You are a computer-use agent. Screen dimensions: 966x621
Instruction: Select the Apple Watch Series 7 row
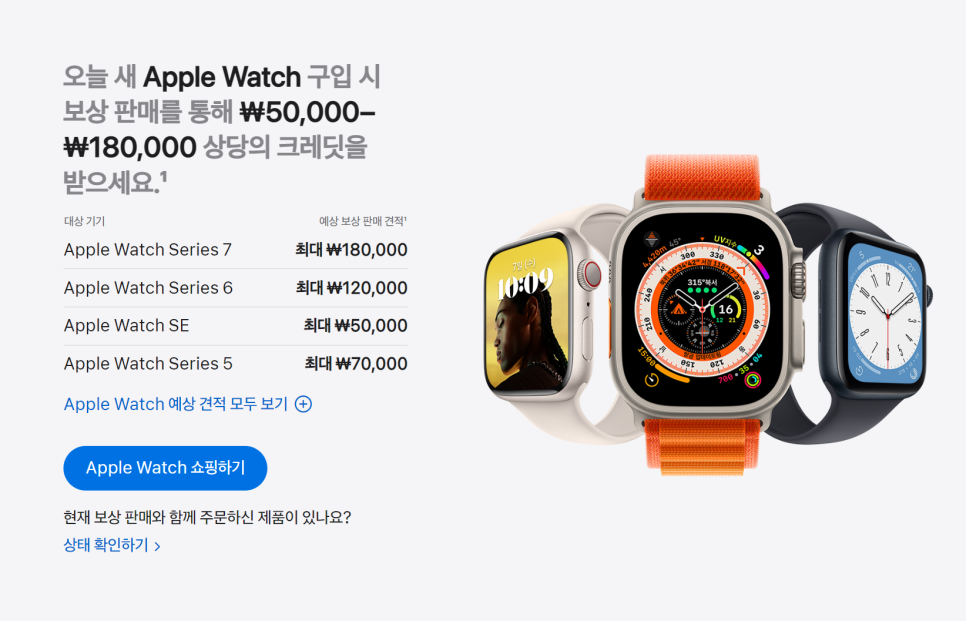[x=235, y=250]
